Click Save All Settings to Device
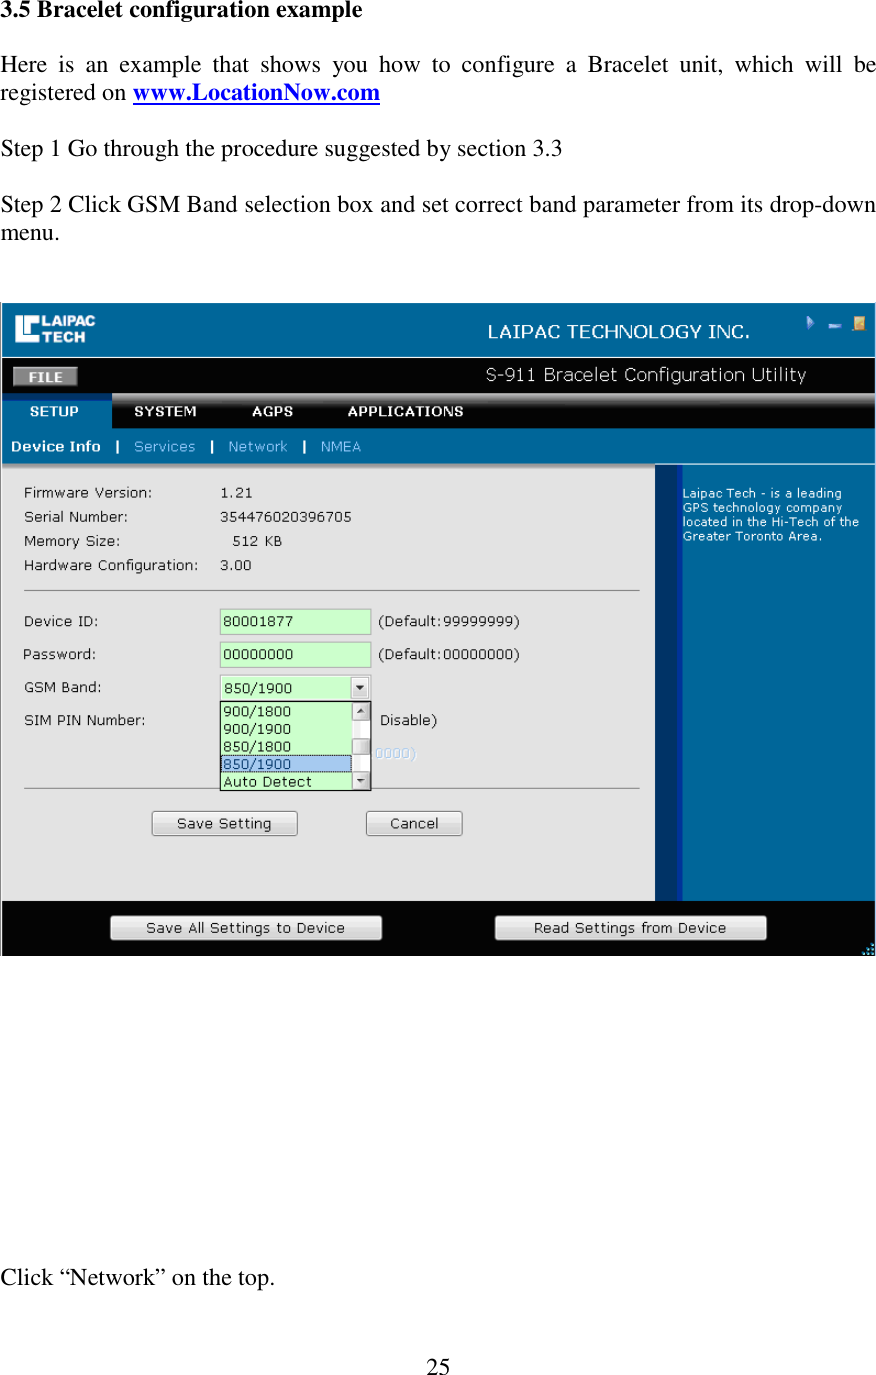The height and width of the screenshot is (1375, 876). tap(245, 928)
